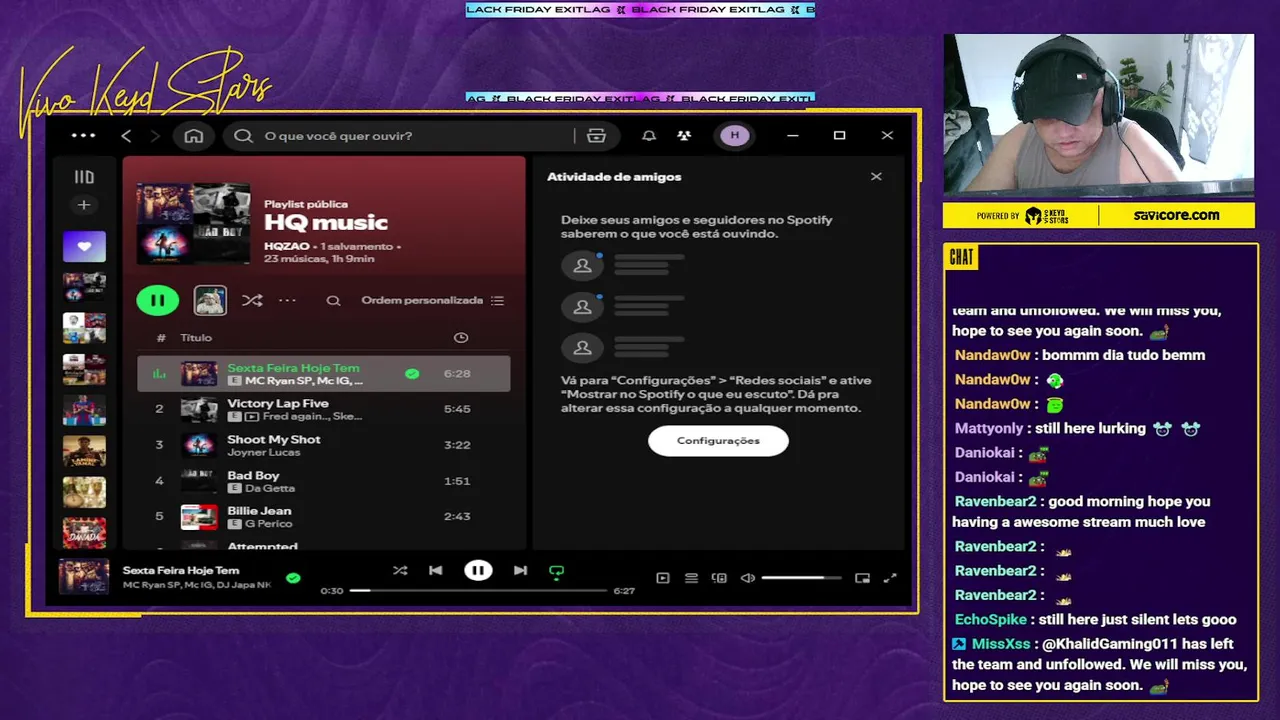
Task: Select track 'Billie Jean'
Action: 324,517
